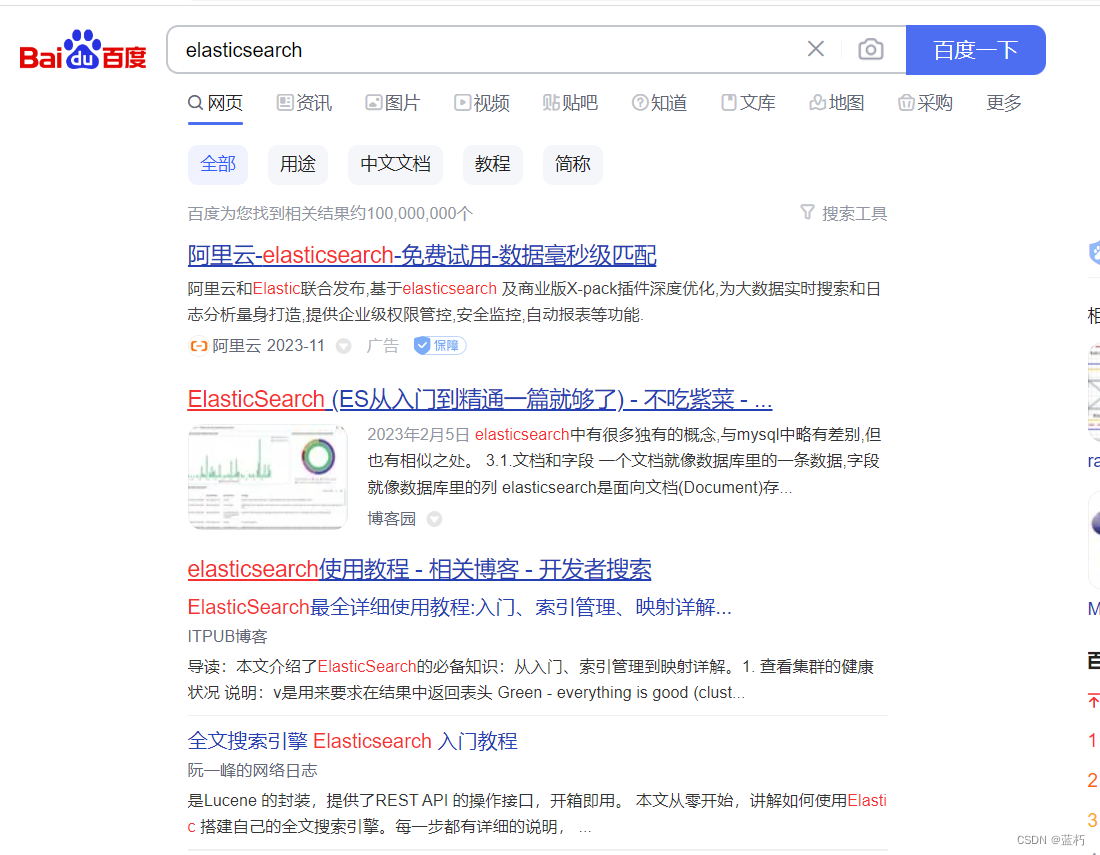Open the 贴吧 tab
This screenshot has width=1100, height=855.
click(570, 103)
